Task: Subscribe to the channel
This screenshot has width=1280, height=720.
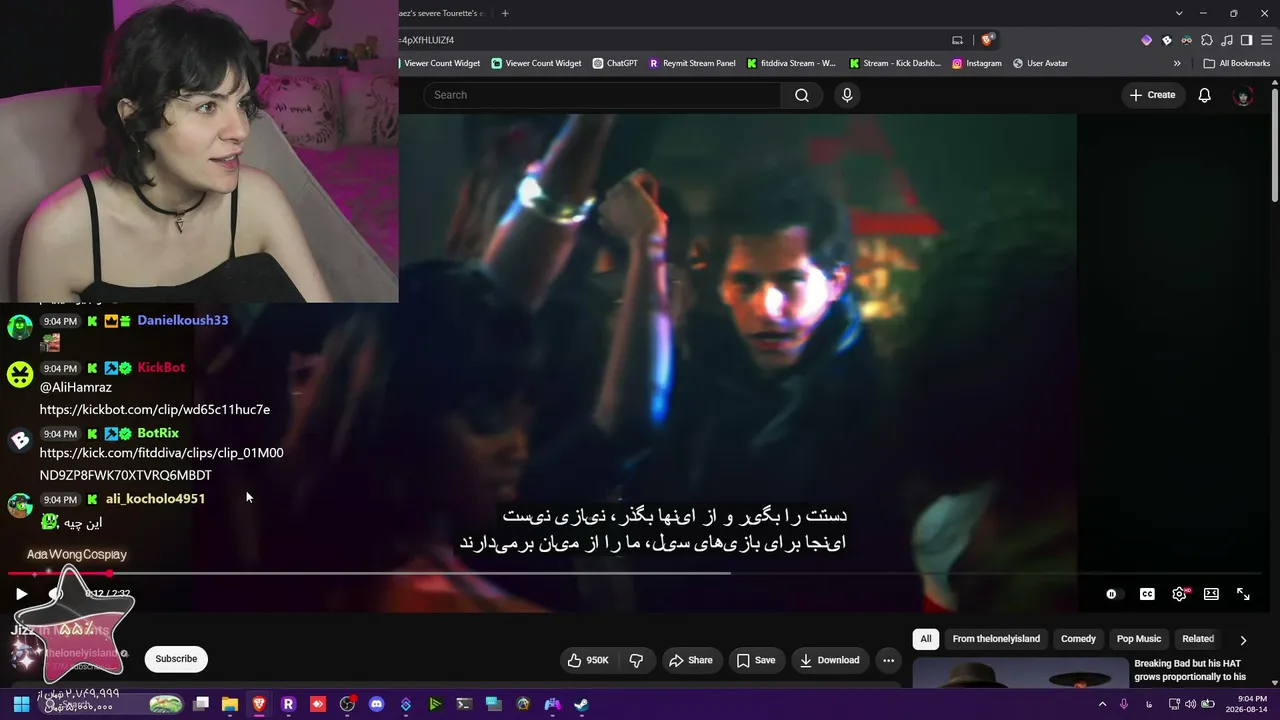Action: pyautogui.click(x=176, y=659)
